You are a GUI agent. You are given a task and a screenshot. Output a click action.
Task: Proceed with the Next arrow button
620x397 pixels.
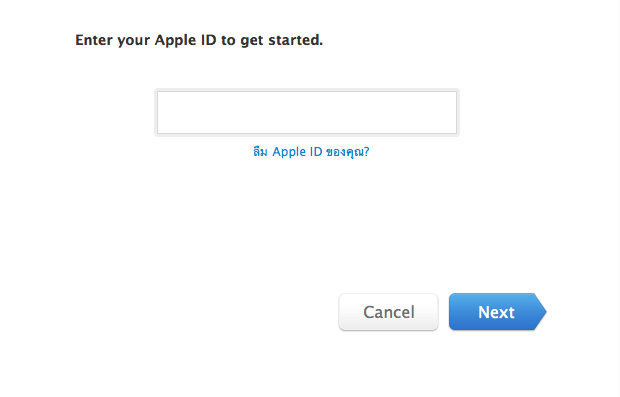(497, 312)
